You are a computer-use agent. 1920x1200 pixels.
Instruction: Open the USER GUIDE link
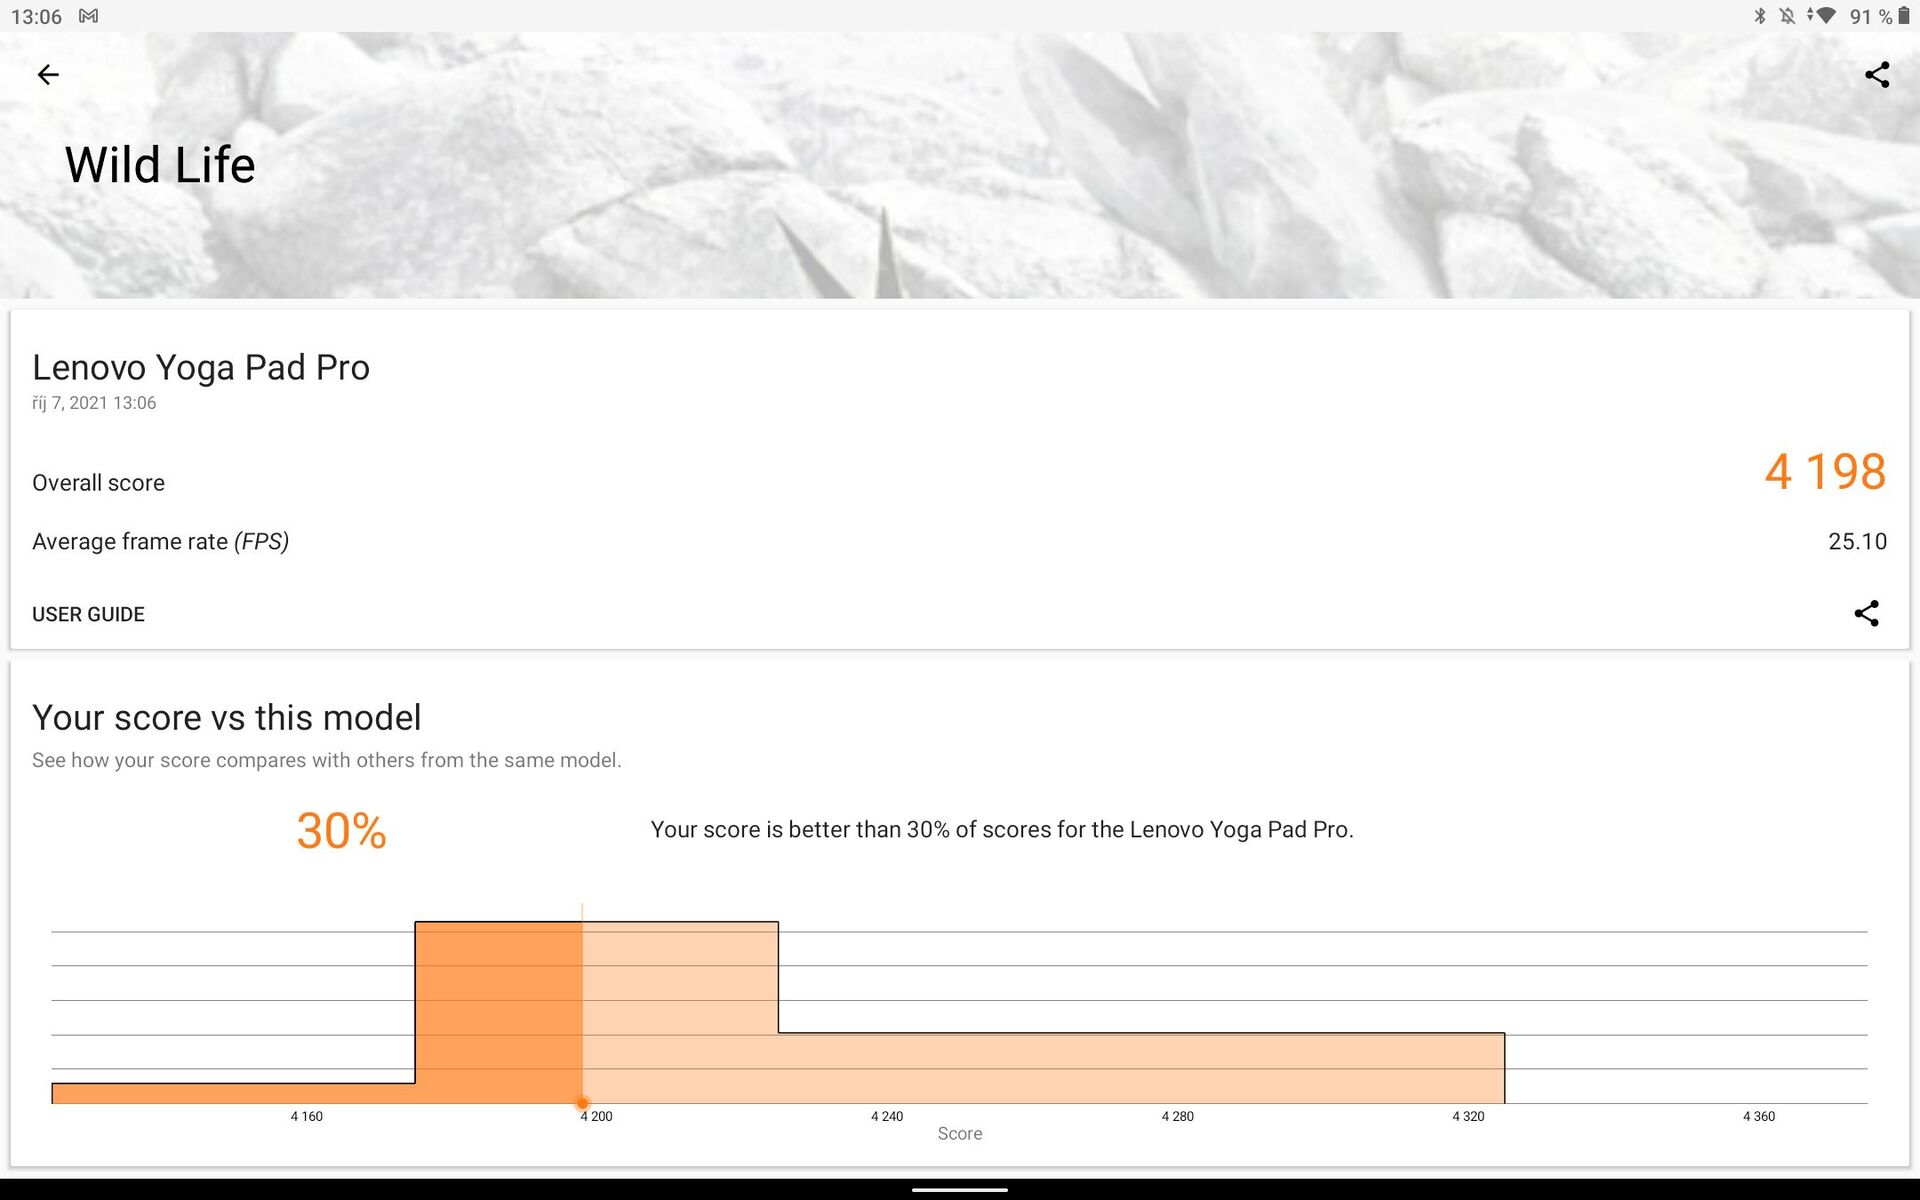[88, 614]
